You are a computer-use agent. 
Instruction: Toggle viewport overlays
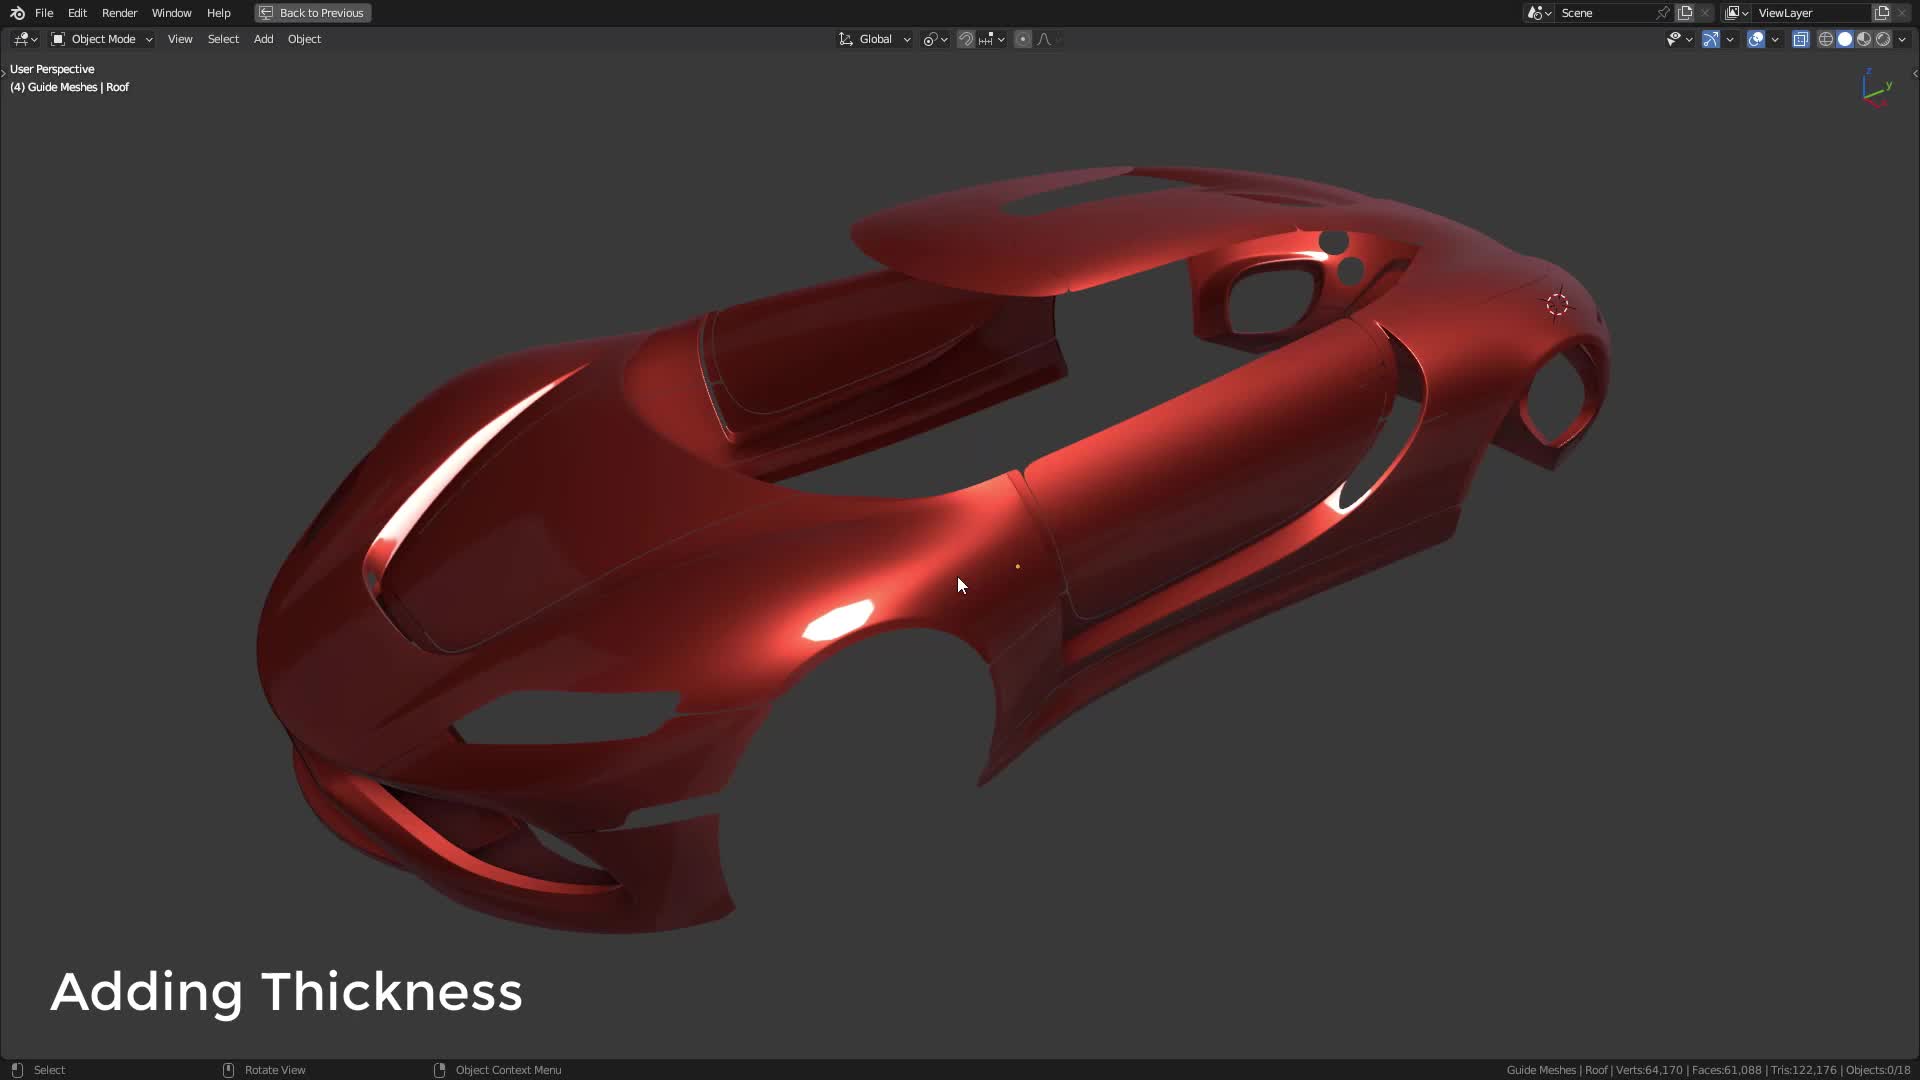(1756, 39)
